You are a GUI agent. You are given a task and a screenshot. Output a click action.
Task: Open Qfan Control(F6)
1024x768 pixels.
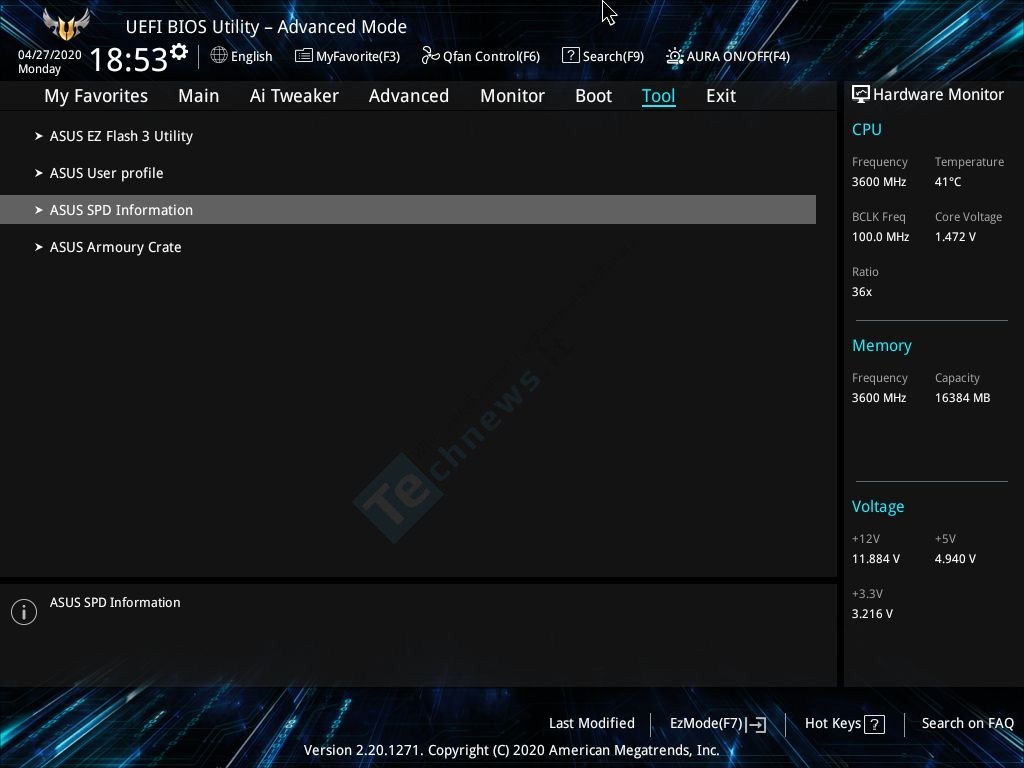pyautogui.click(x=491, y=57)
